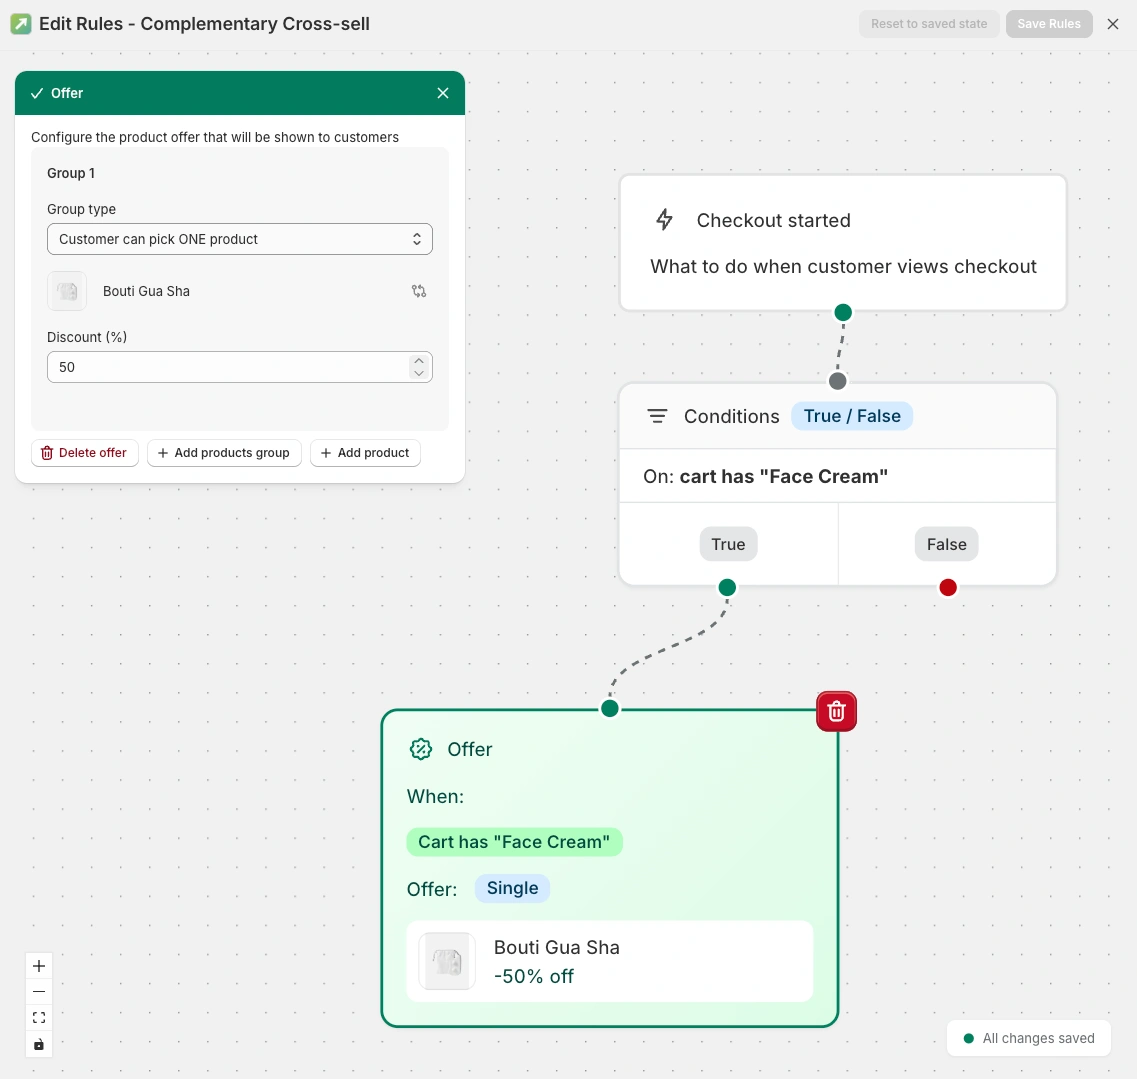Select the False branch of the condition

(x=946, y=544)
